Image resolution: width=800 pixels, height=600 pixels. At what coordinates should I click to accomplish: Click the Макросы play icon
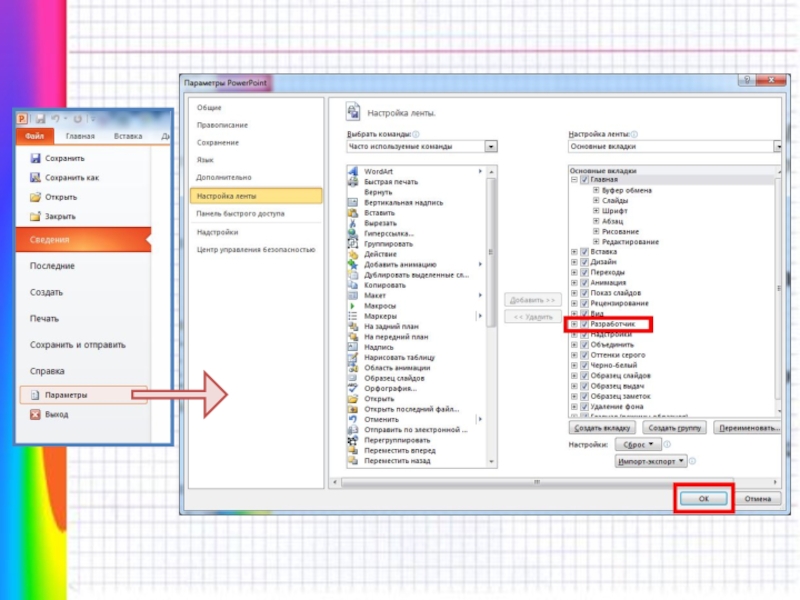[353, 306]
